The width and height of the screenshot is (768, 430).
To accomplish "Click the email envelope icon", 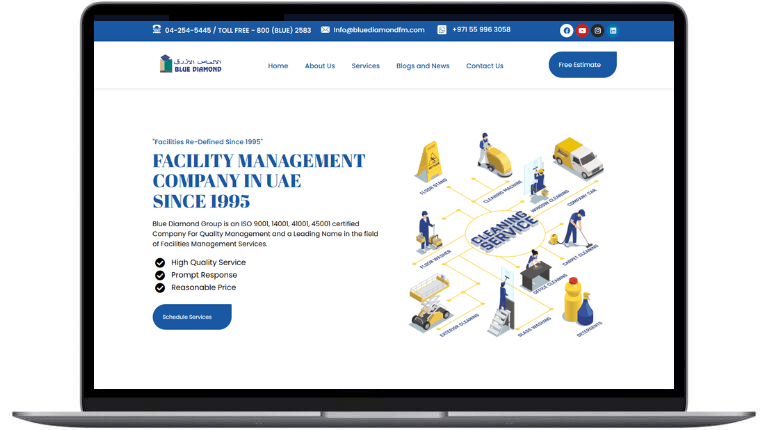I will point(325,29).
